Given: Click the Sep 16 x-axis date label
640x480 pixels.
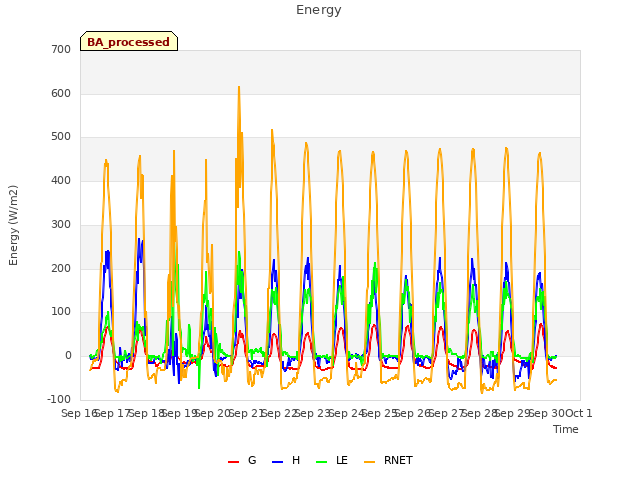Looking at the screenshot, I should [x=79, y=413].
